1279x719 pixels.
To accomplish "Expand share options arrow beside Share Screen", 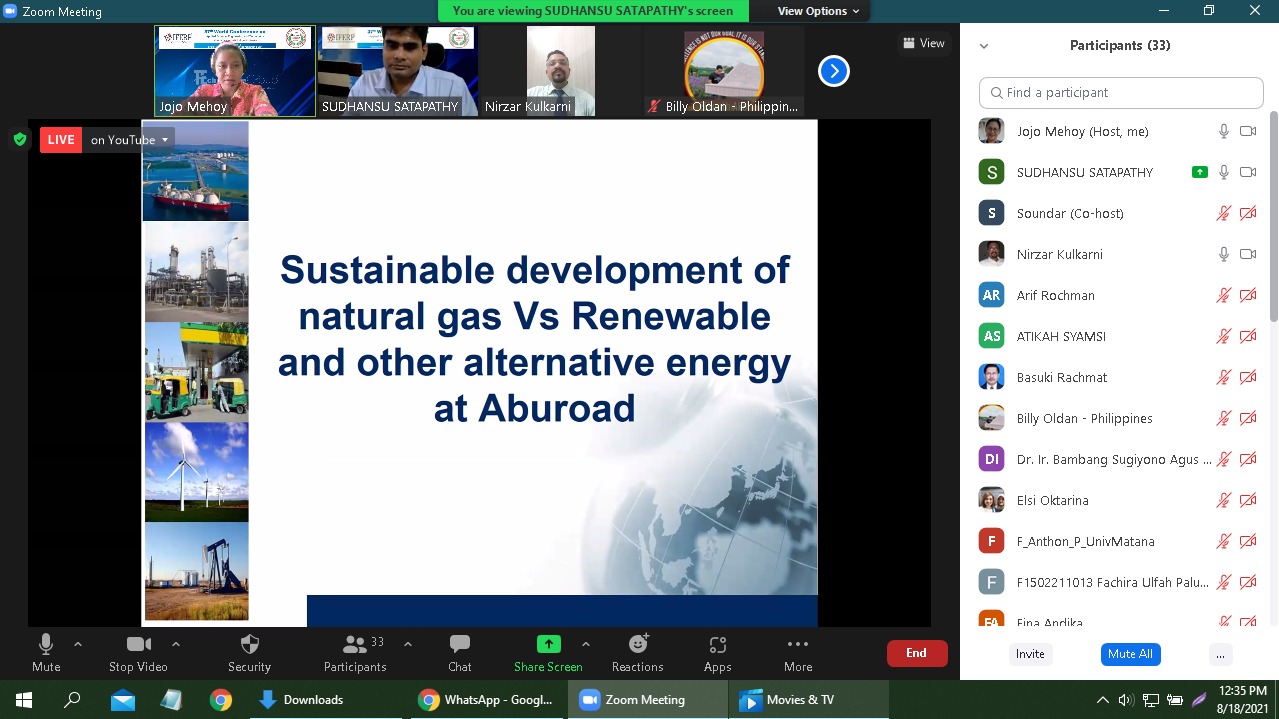I will (586, 644).
